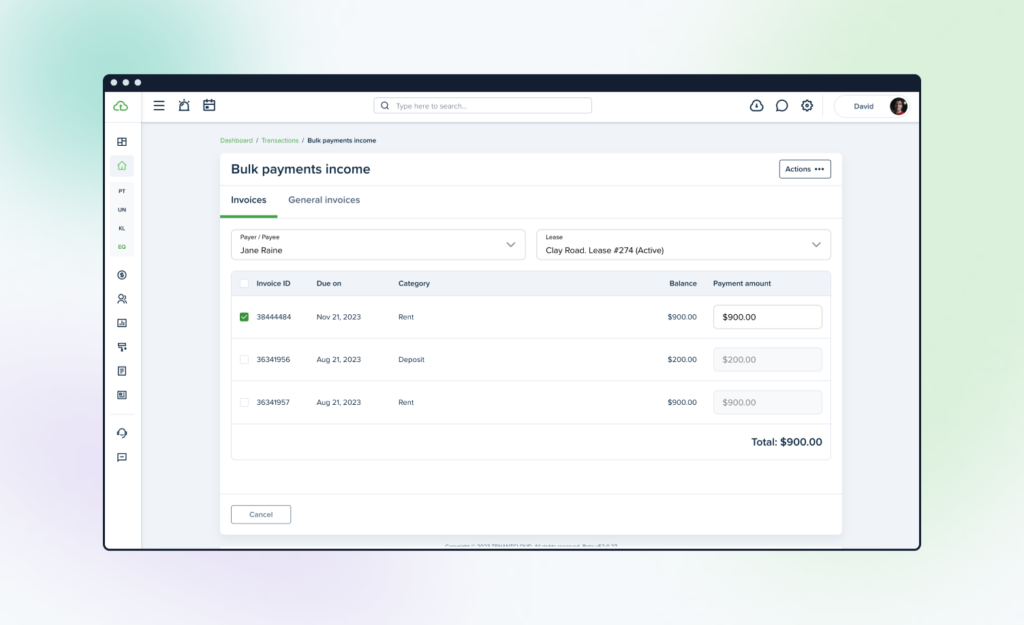
Task: Click the Cancel button
Action: click(261, 515)
